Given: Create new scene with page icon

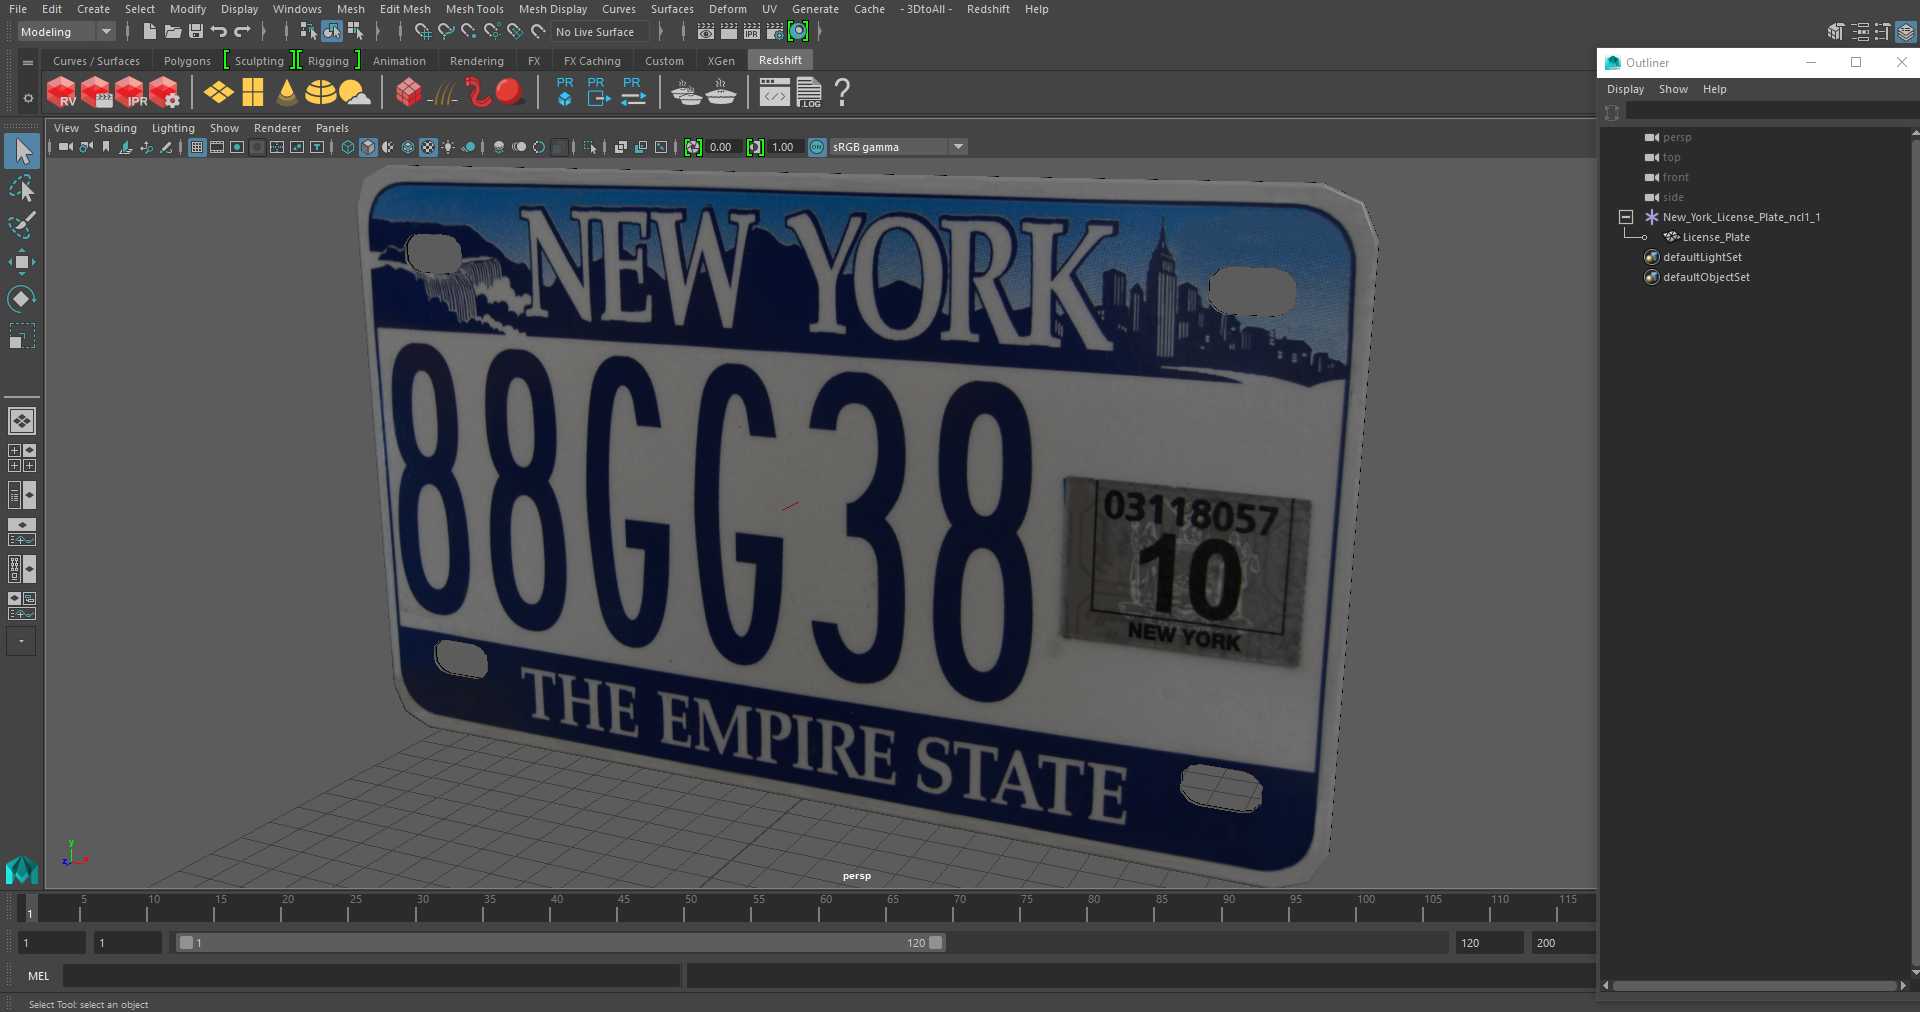Looking at the screenshot, I should pyautogui.click(x=149, y=32).
